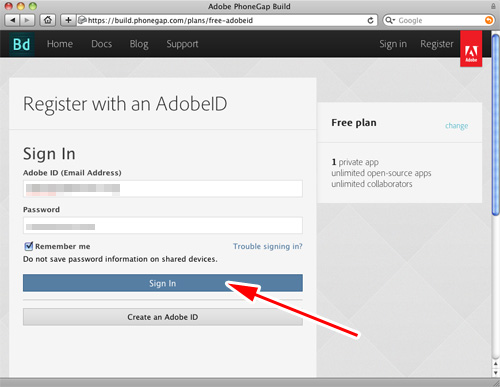Click the change link beside Free plan

tap(457, 126)
